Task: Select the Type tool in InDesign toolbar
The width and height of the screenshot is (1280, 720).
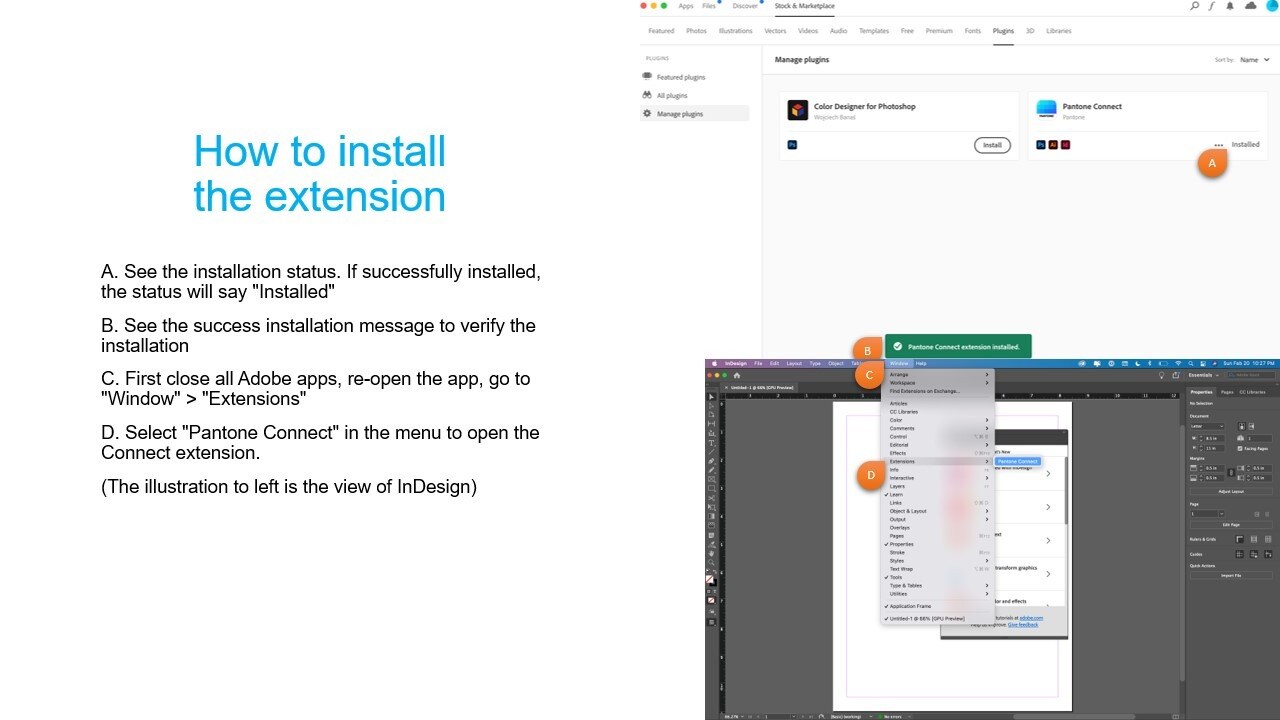Action: click(x=711, y=444)
